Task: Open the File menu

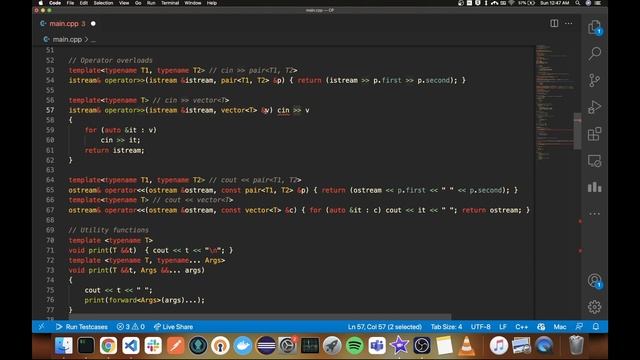Action: click(70, 3)
